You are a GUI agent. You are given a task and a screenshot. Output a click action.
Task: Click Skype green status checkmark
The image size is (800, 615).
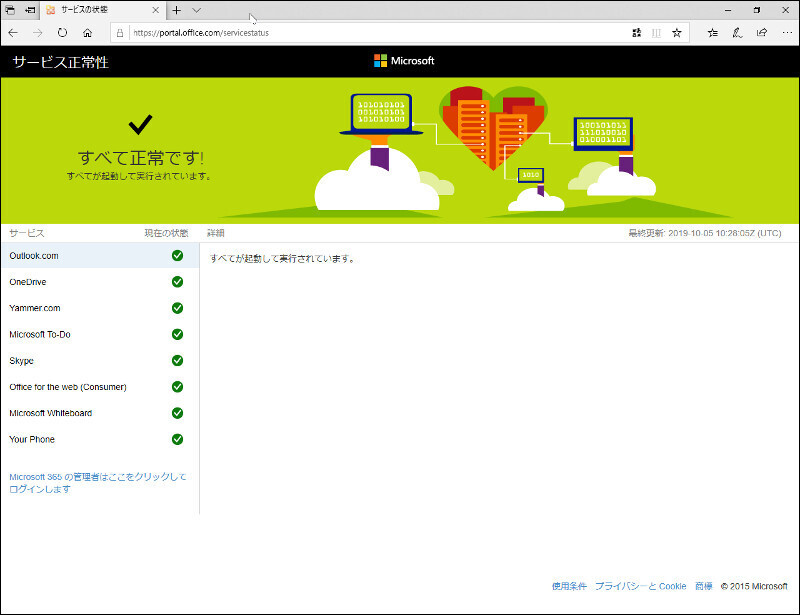click(178, 361)
